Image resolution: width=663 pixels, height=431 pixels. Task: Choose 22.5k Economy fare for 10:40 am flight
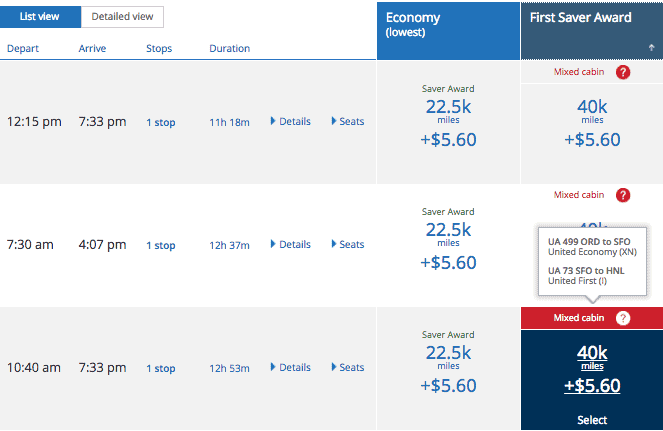coord(448,353)
